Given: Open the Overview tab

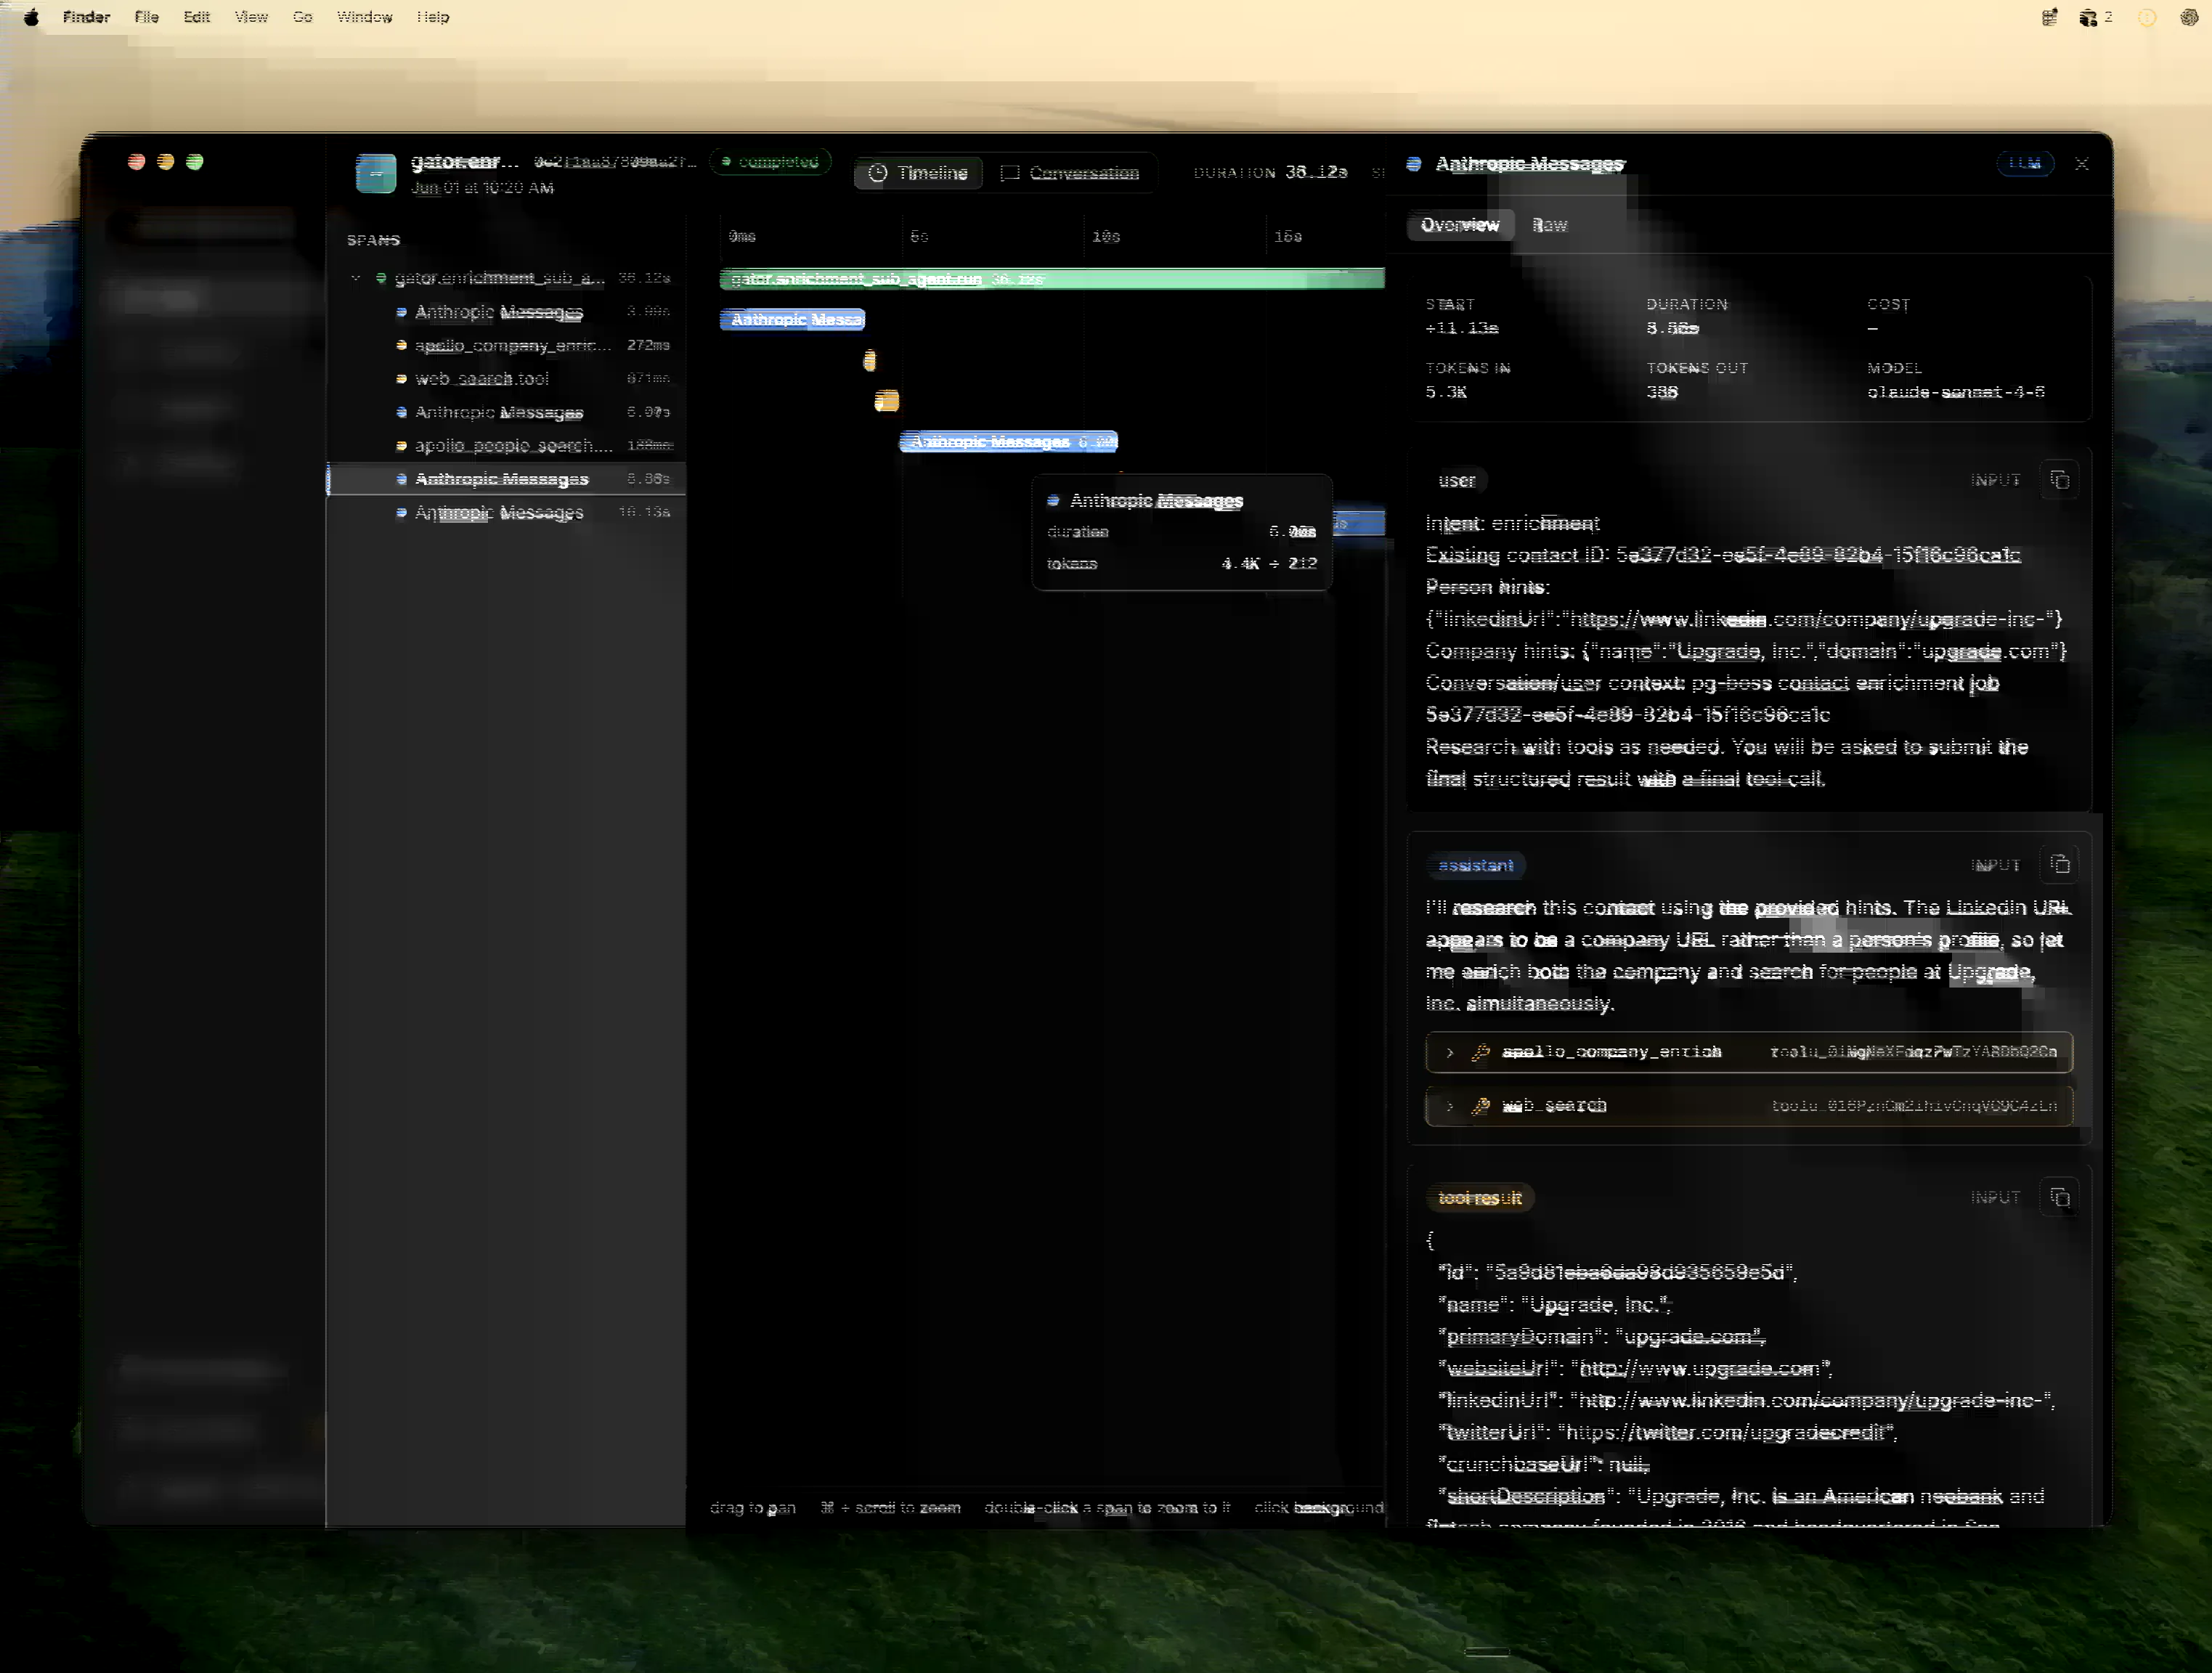Looking at the screenshot, I should (x=1460, y=225).
